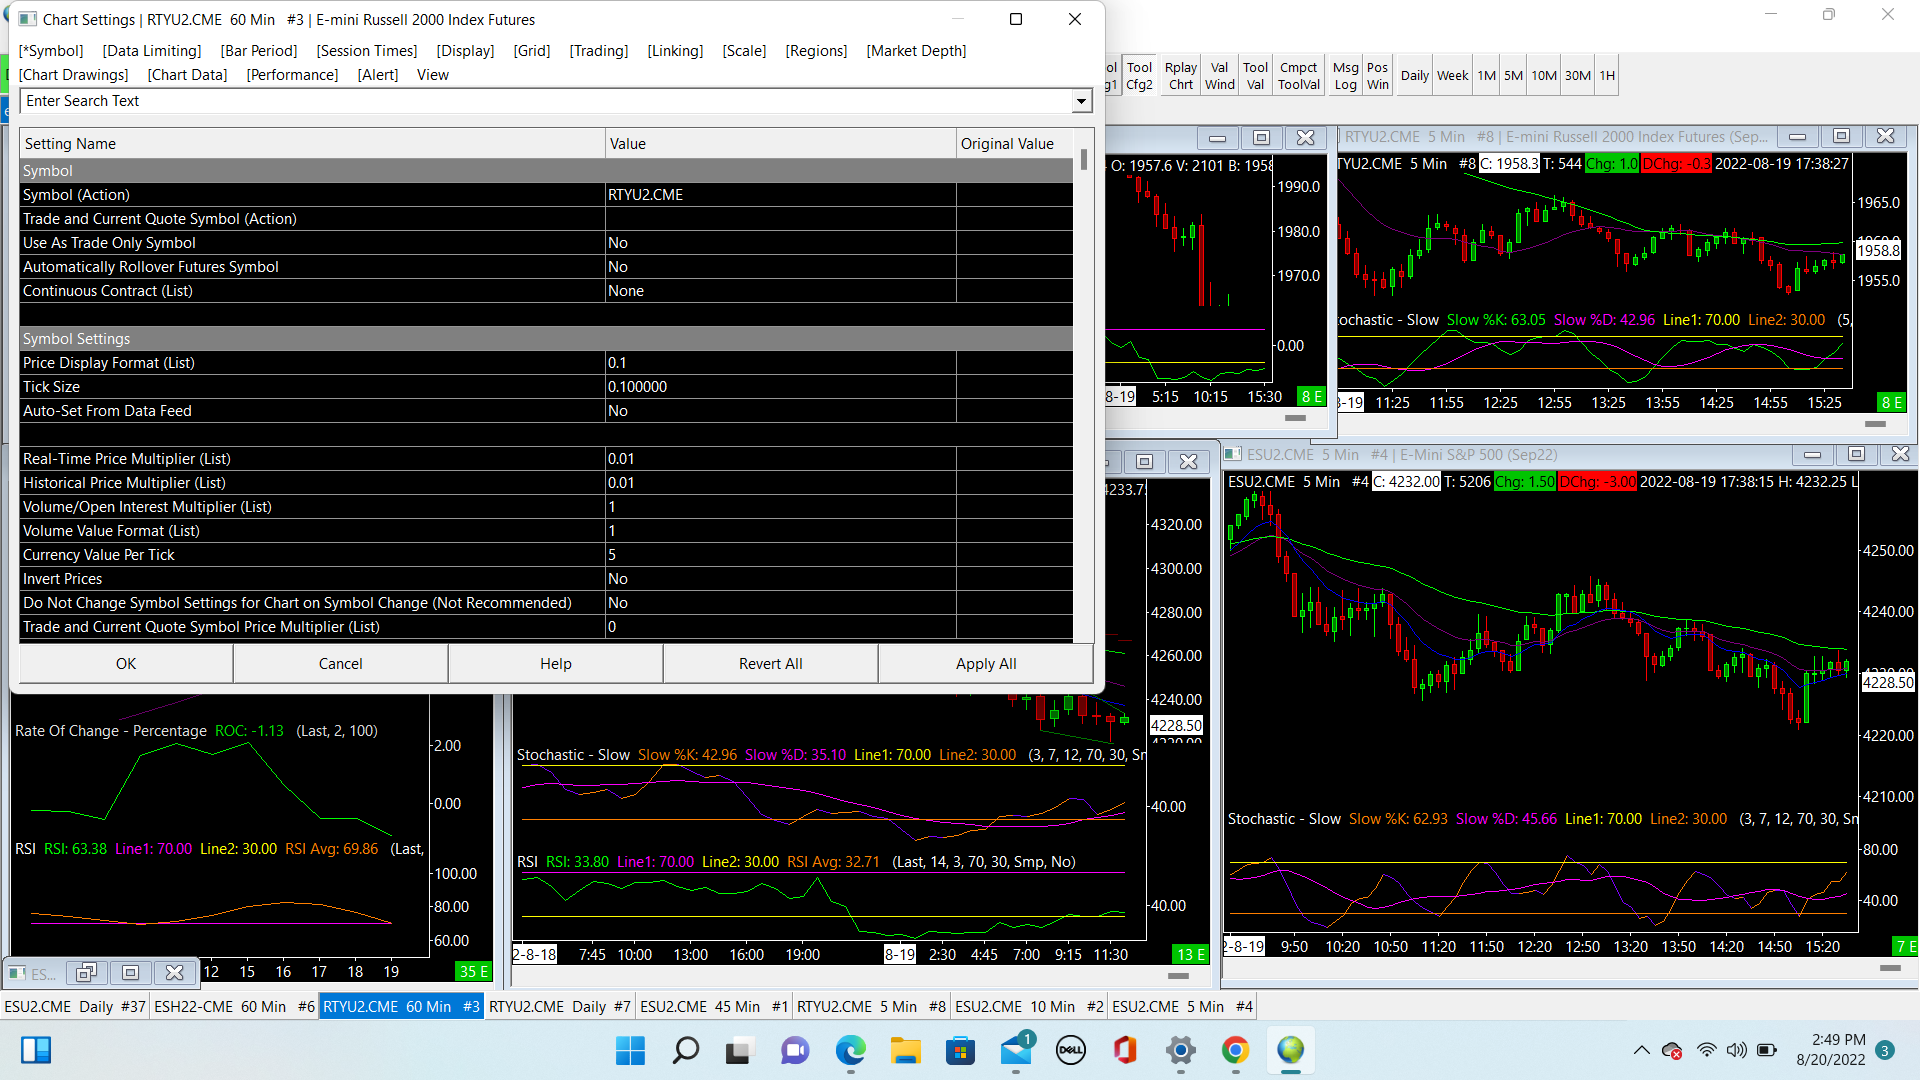This screenshot has height=1080, width=1920.
Task: Click the Cmpct ToolVal toolbar button
Action: pyautogui.click(x=1298, y=76)
